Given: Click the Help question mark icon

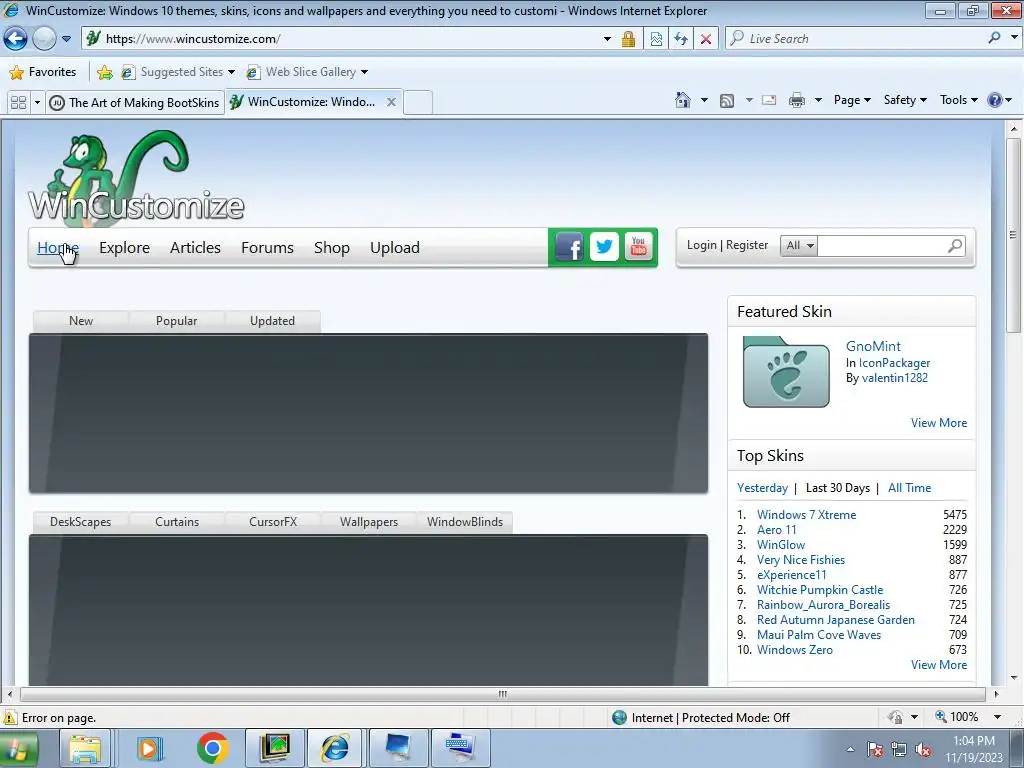Looking at the screenshot, I should pos(995,100).
